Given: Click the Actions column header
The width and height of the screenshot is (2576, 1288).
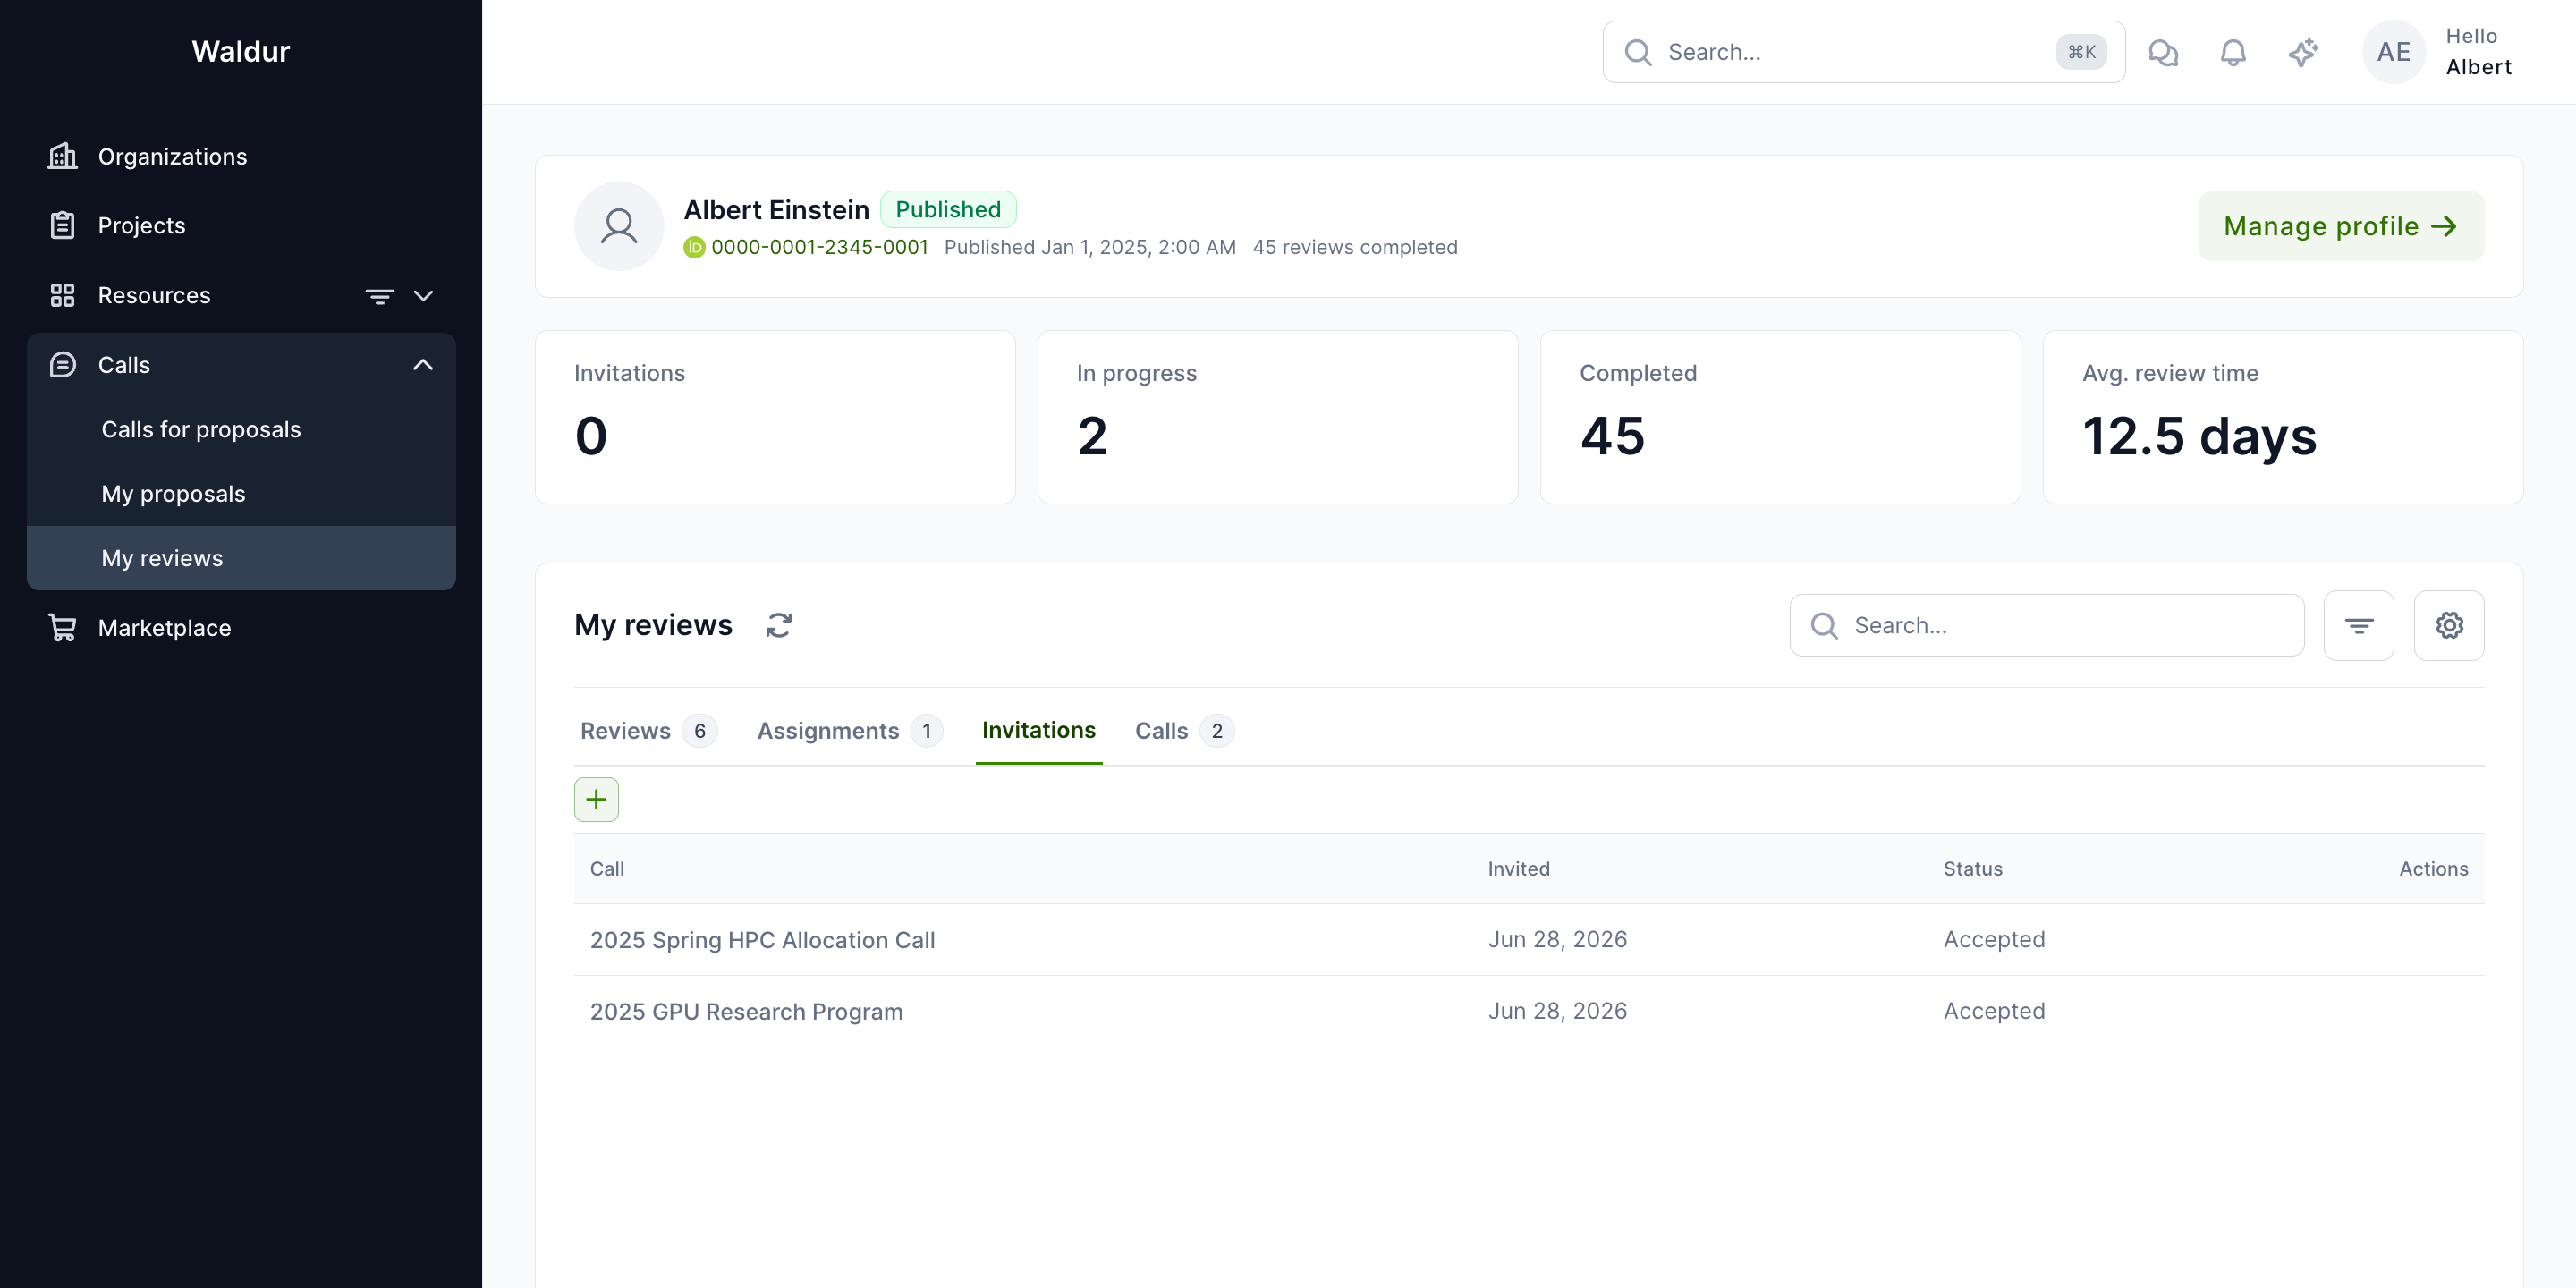Looking at the screenshot, I should click(2433, 869).
